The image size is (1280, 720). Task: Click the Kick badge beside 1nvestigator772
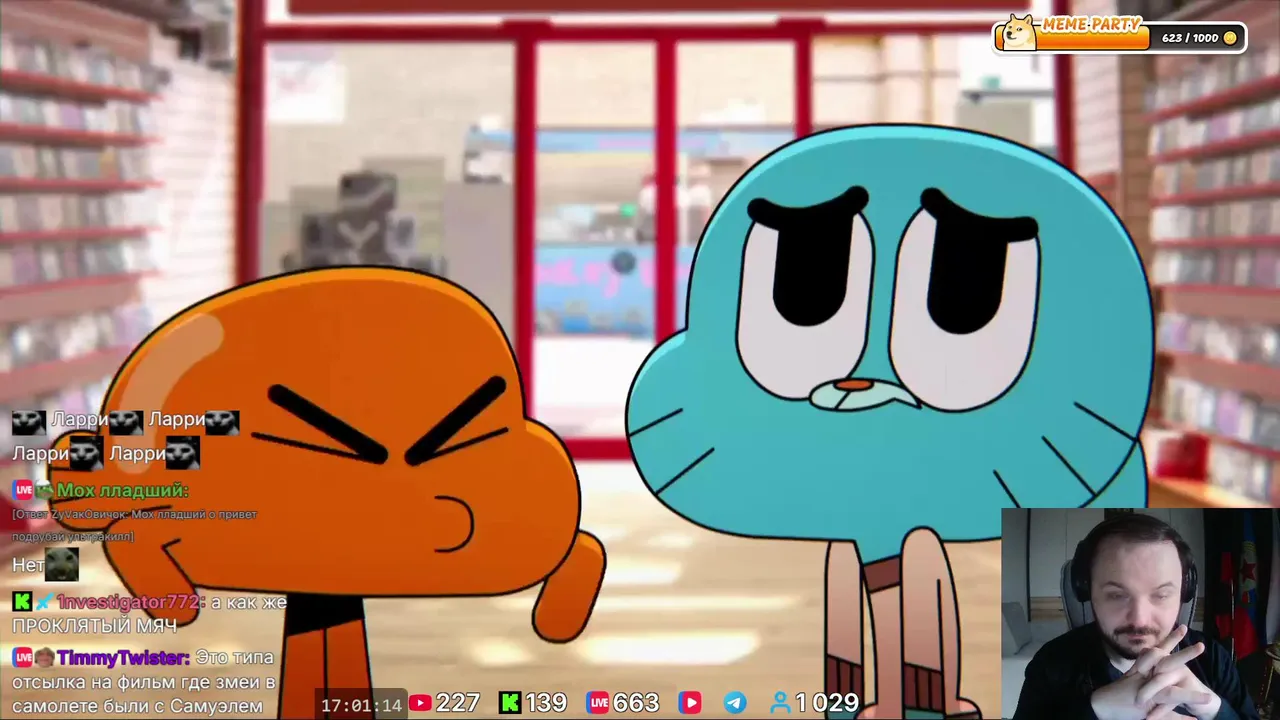point(22,602)
